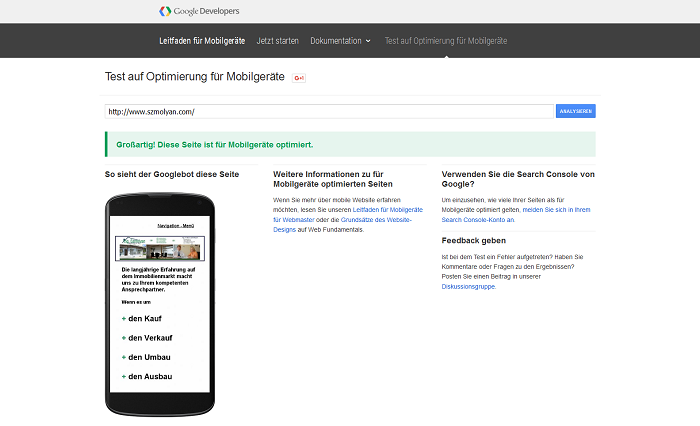Click the 'Feedback geben' heading
Image resolution: width=700 pixels, height=426 pixels.
[474, 241]
